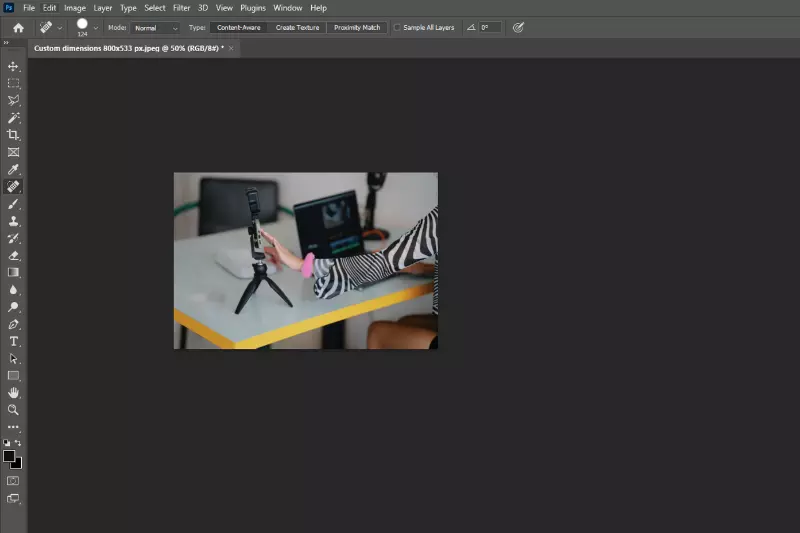This screenshot has height=533, width=800.
Task: Select the Spot Healing Brush tool
Action: 13,187
